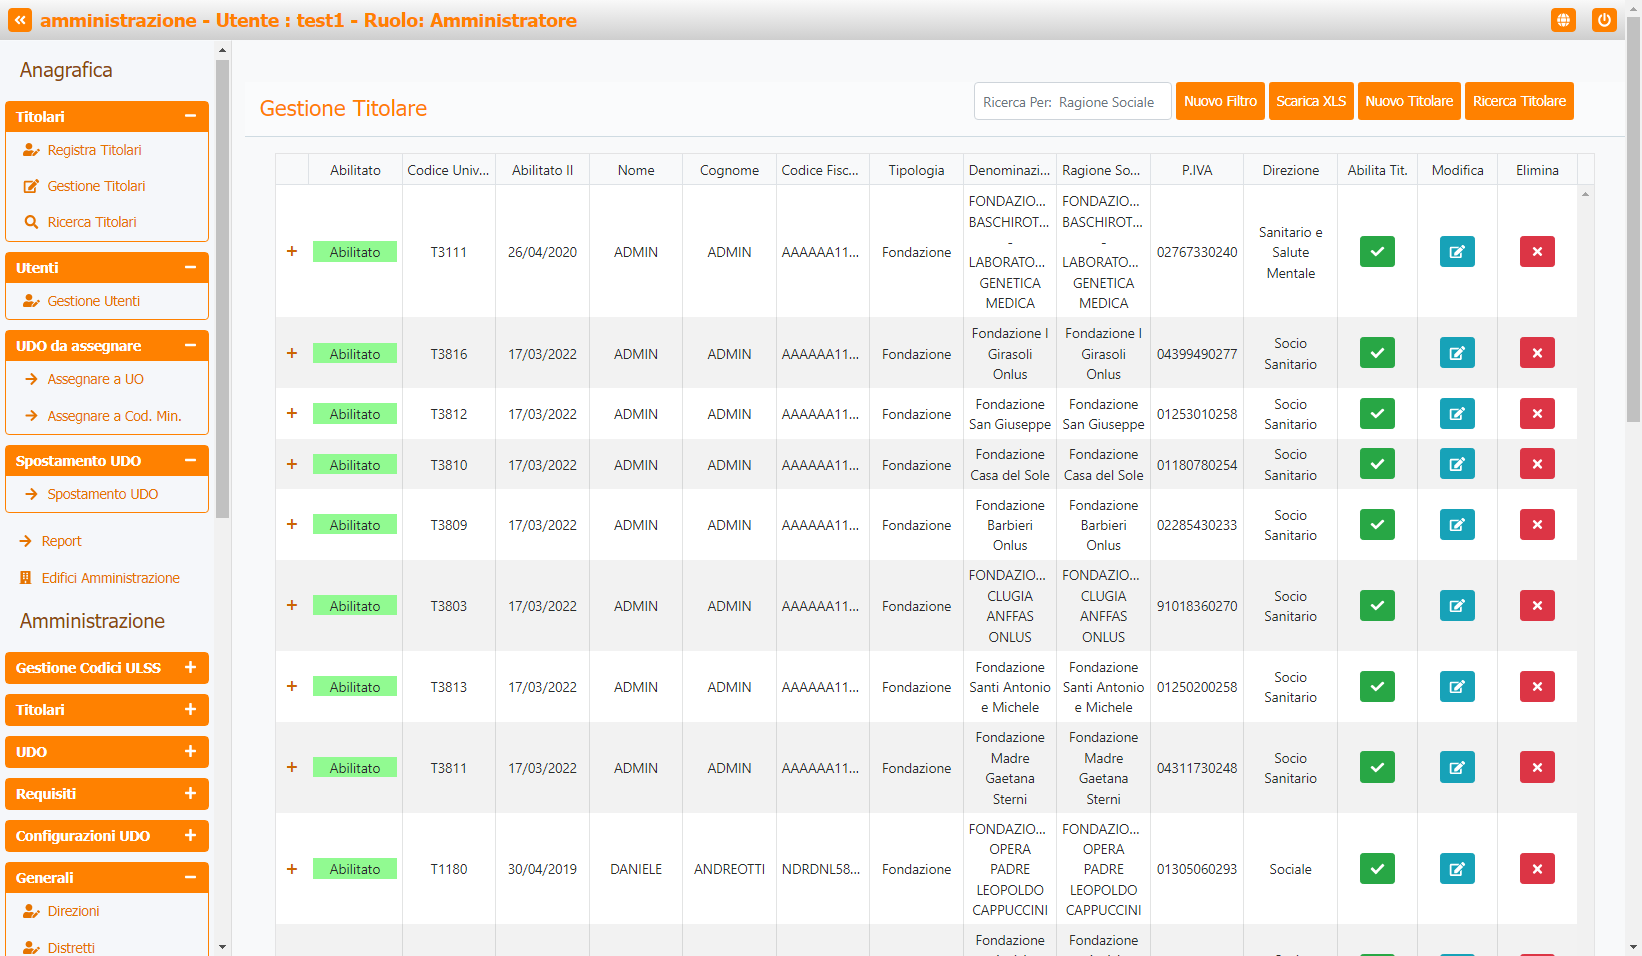This screenshot has height=956, width=1642.
Task: Delete the T1180 Andreotti row
Action: pyautogui.click(x=1537, y=869)
